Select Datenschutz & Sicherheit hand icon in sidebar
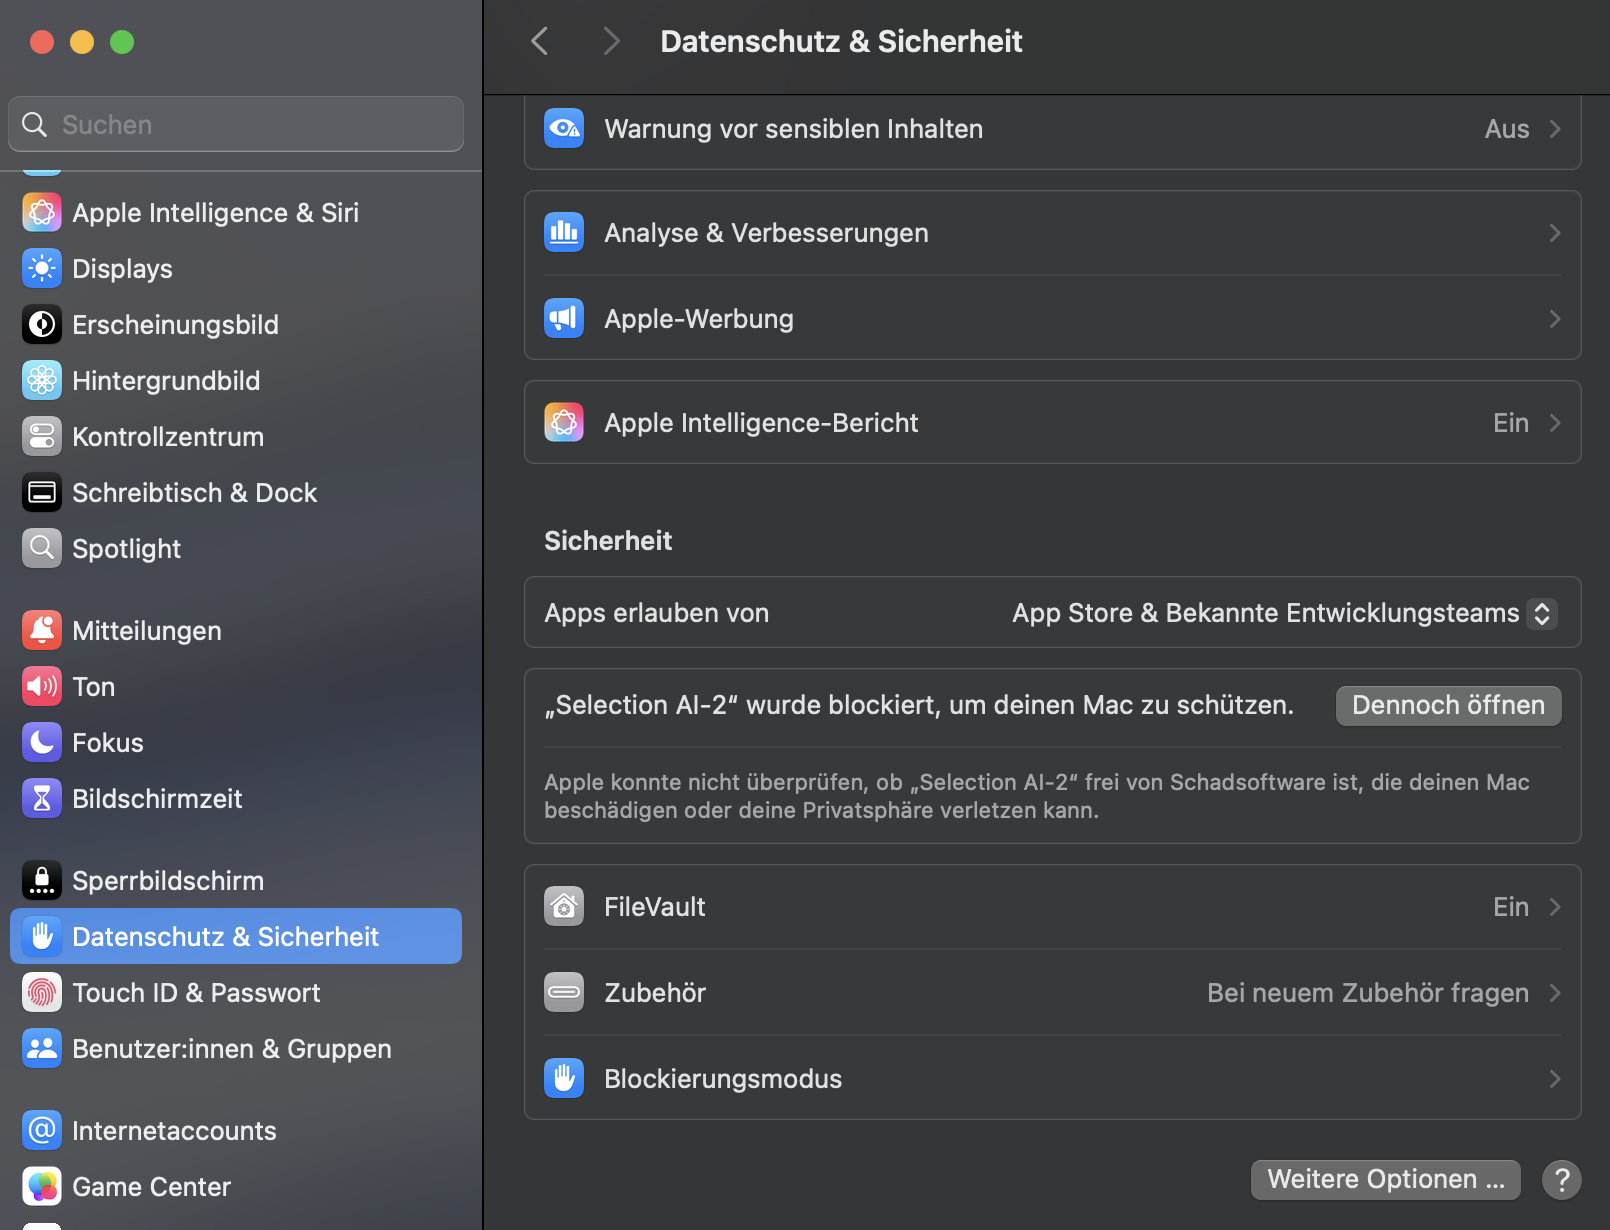Viewport: 1610px width, 1230px height. 42,937
